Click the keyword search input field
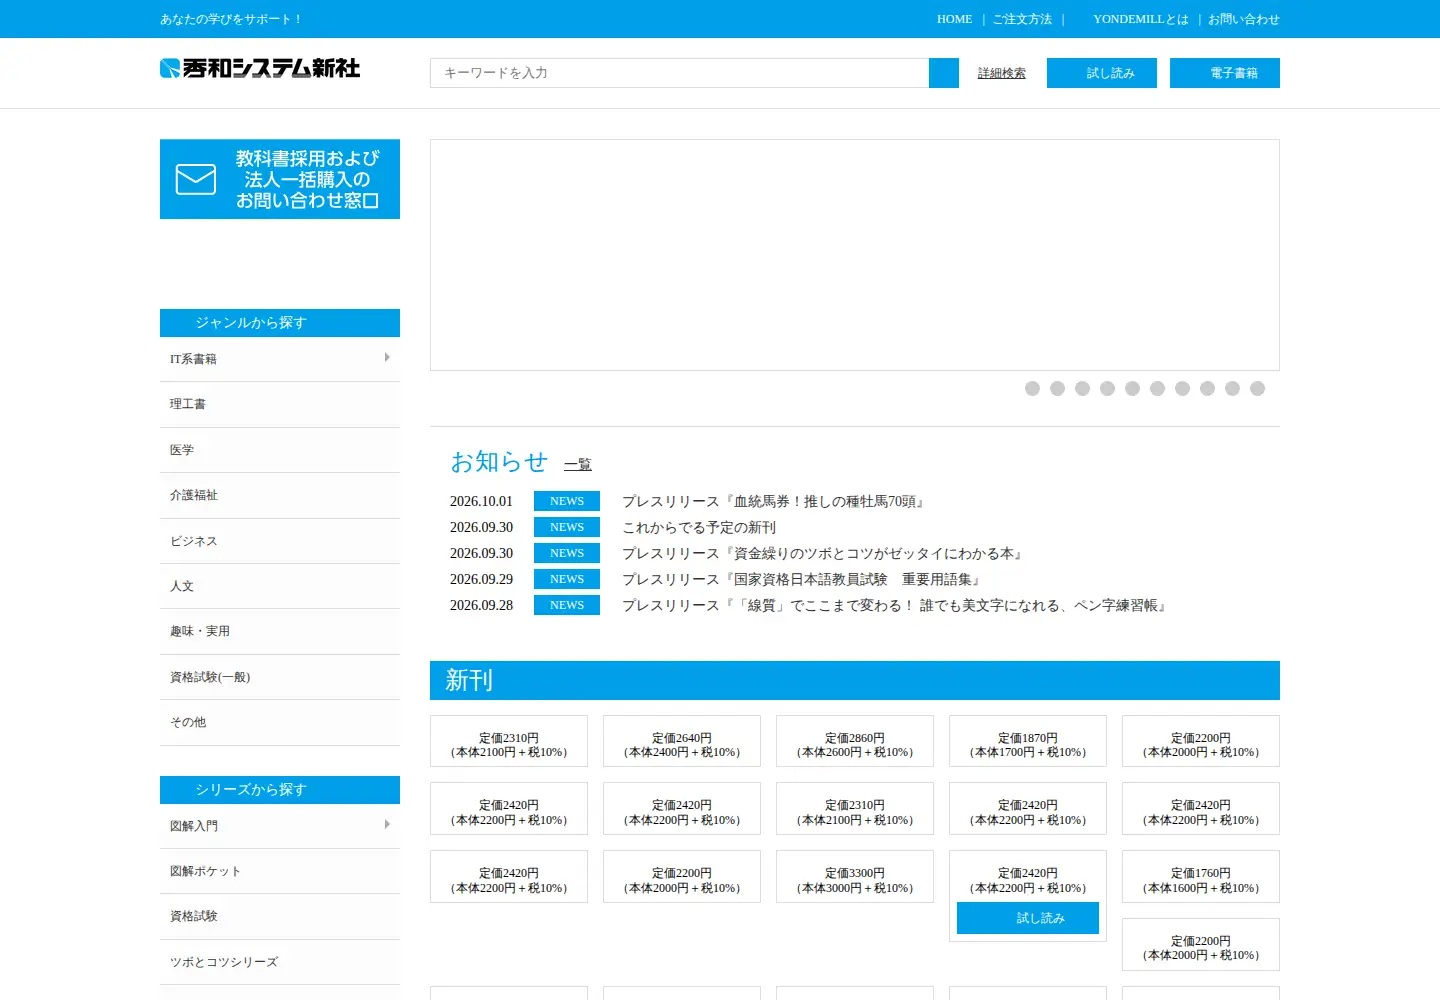This screenshot has width=1440, height=1000. click(680, 73)
